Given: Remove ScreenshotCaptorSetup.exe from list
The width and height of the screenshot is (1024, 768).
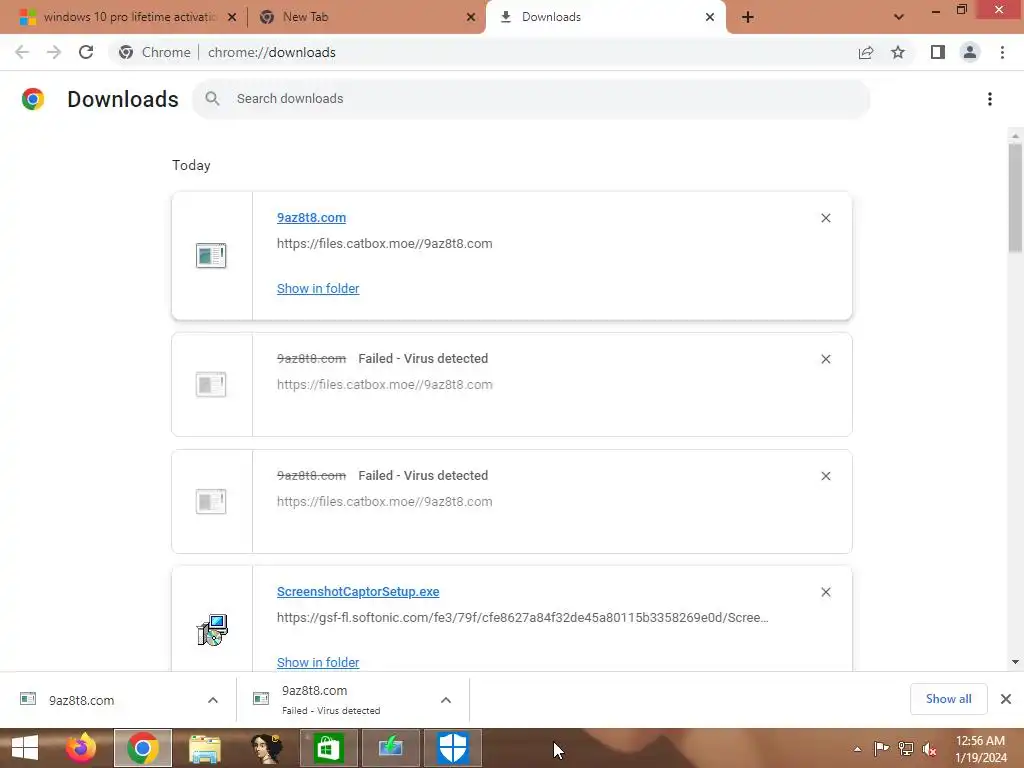Looking at the screenshot, I should (825, 592).
